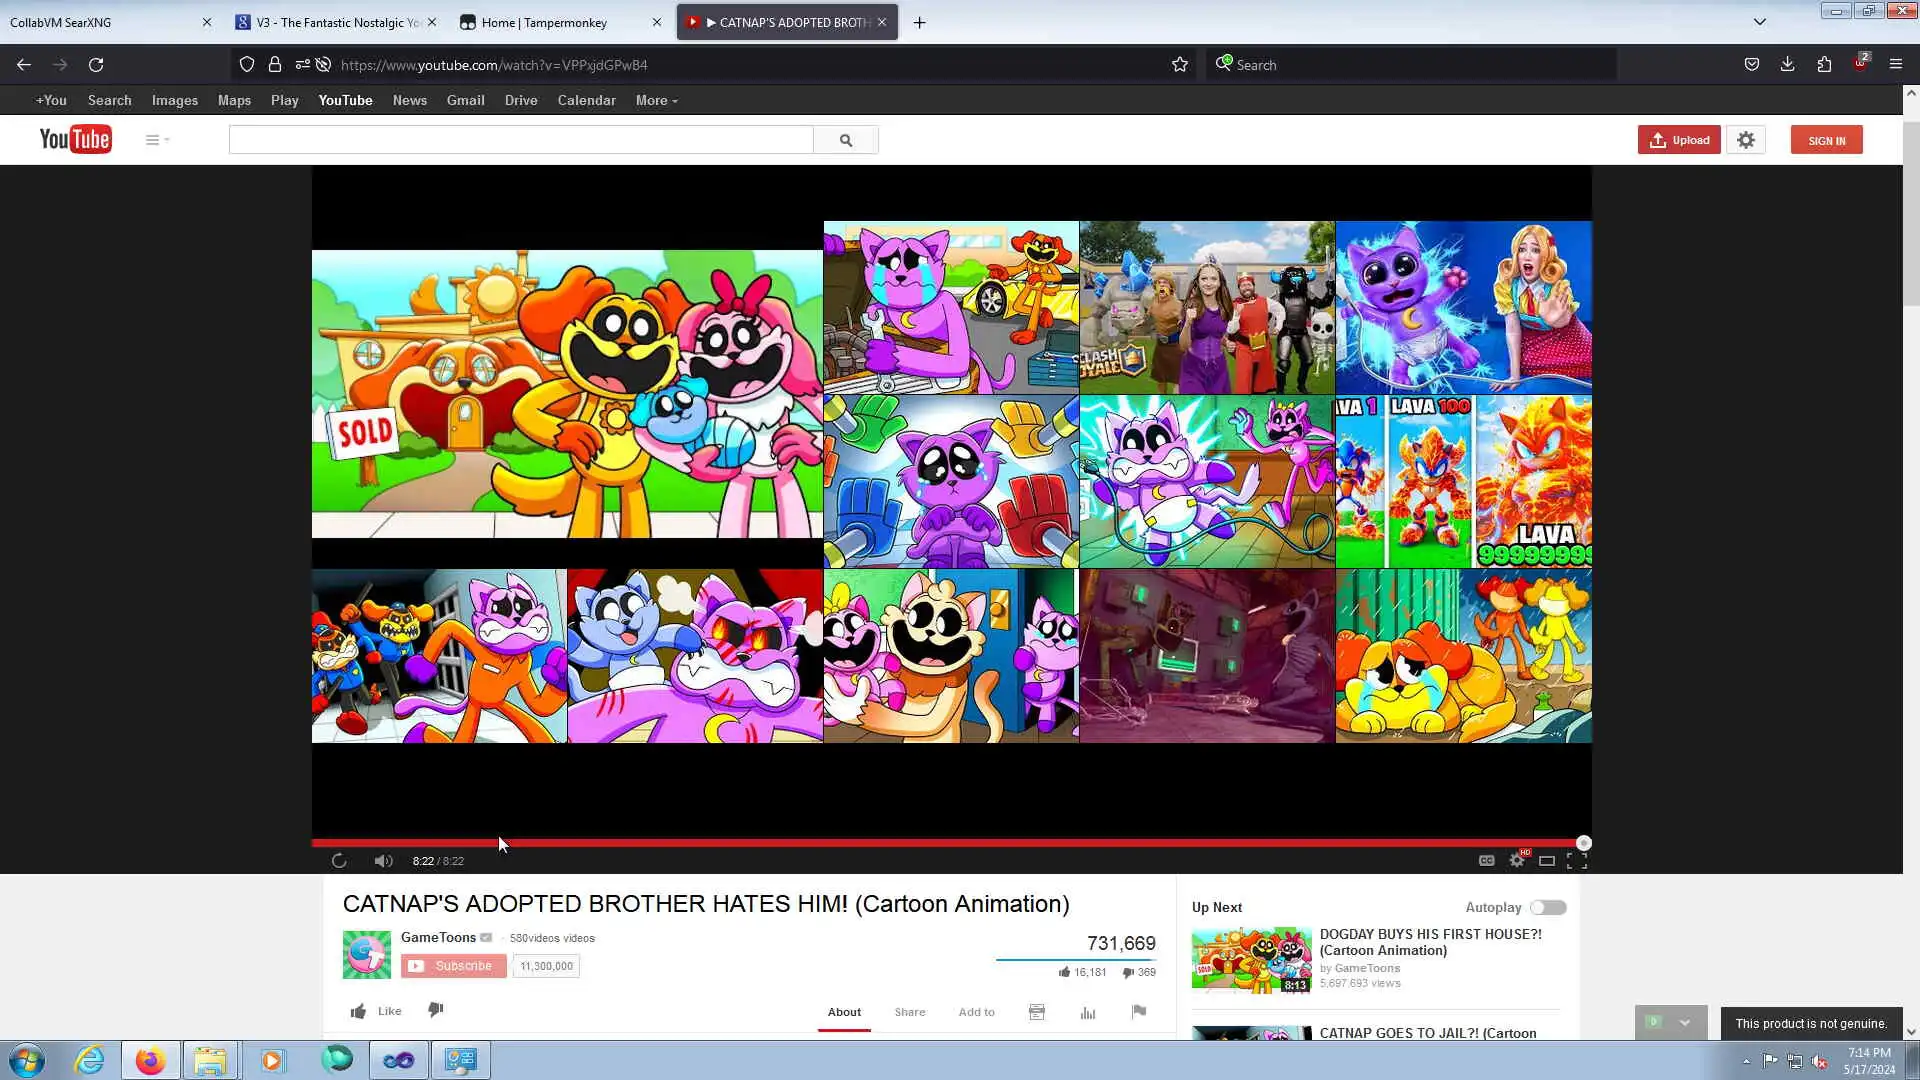
Task: Enter fullscreen mode in the player
Action: [1577, 861]
